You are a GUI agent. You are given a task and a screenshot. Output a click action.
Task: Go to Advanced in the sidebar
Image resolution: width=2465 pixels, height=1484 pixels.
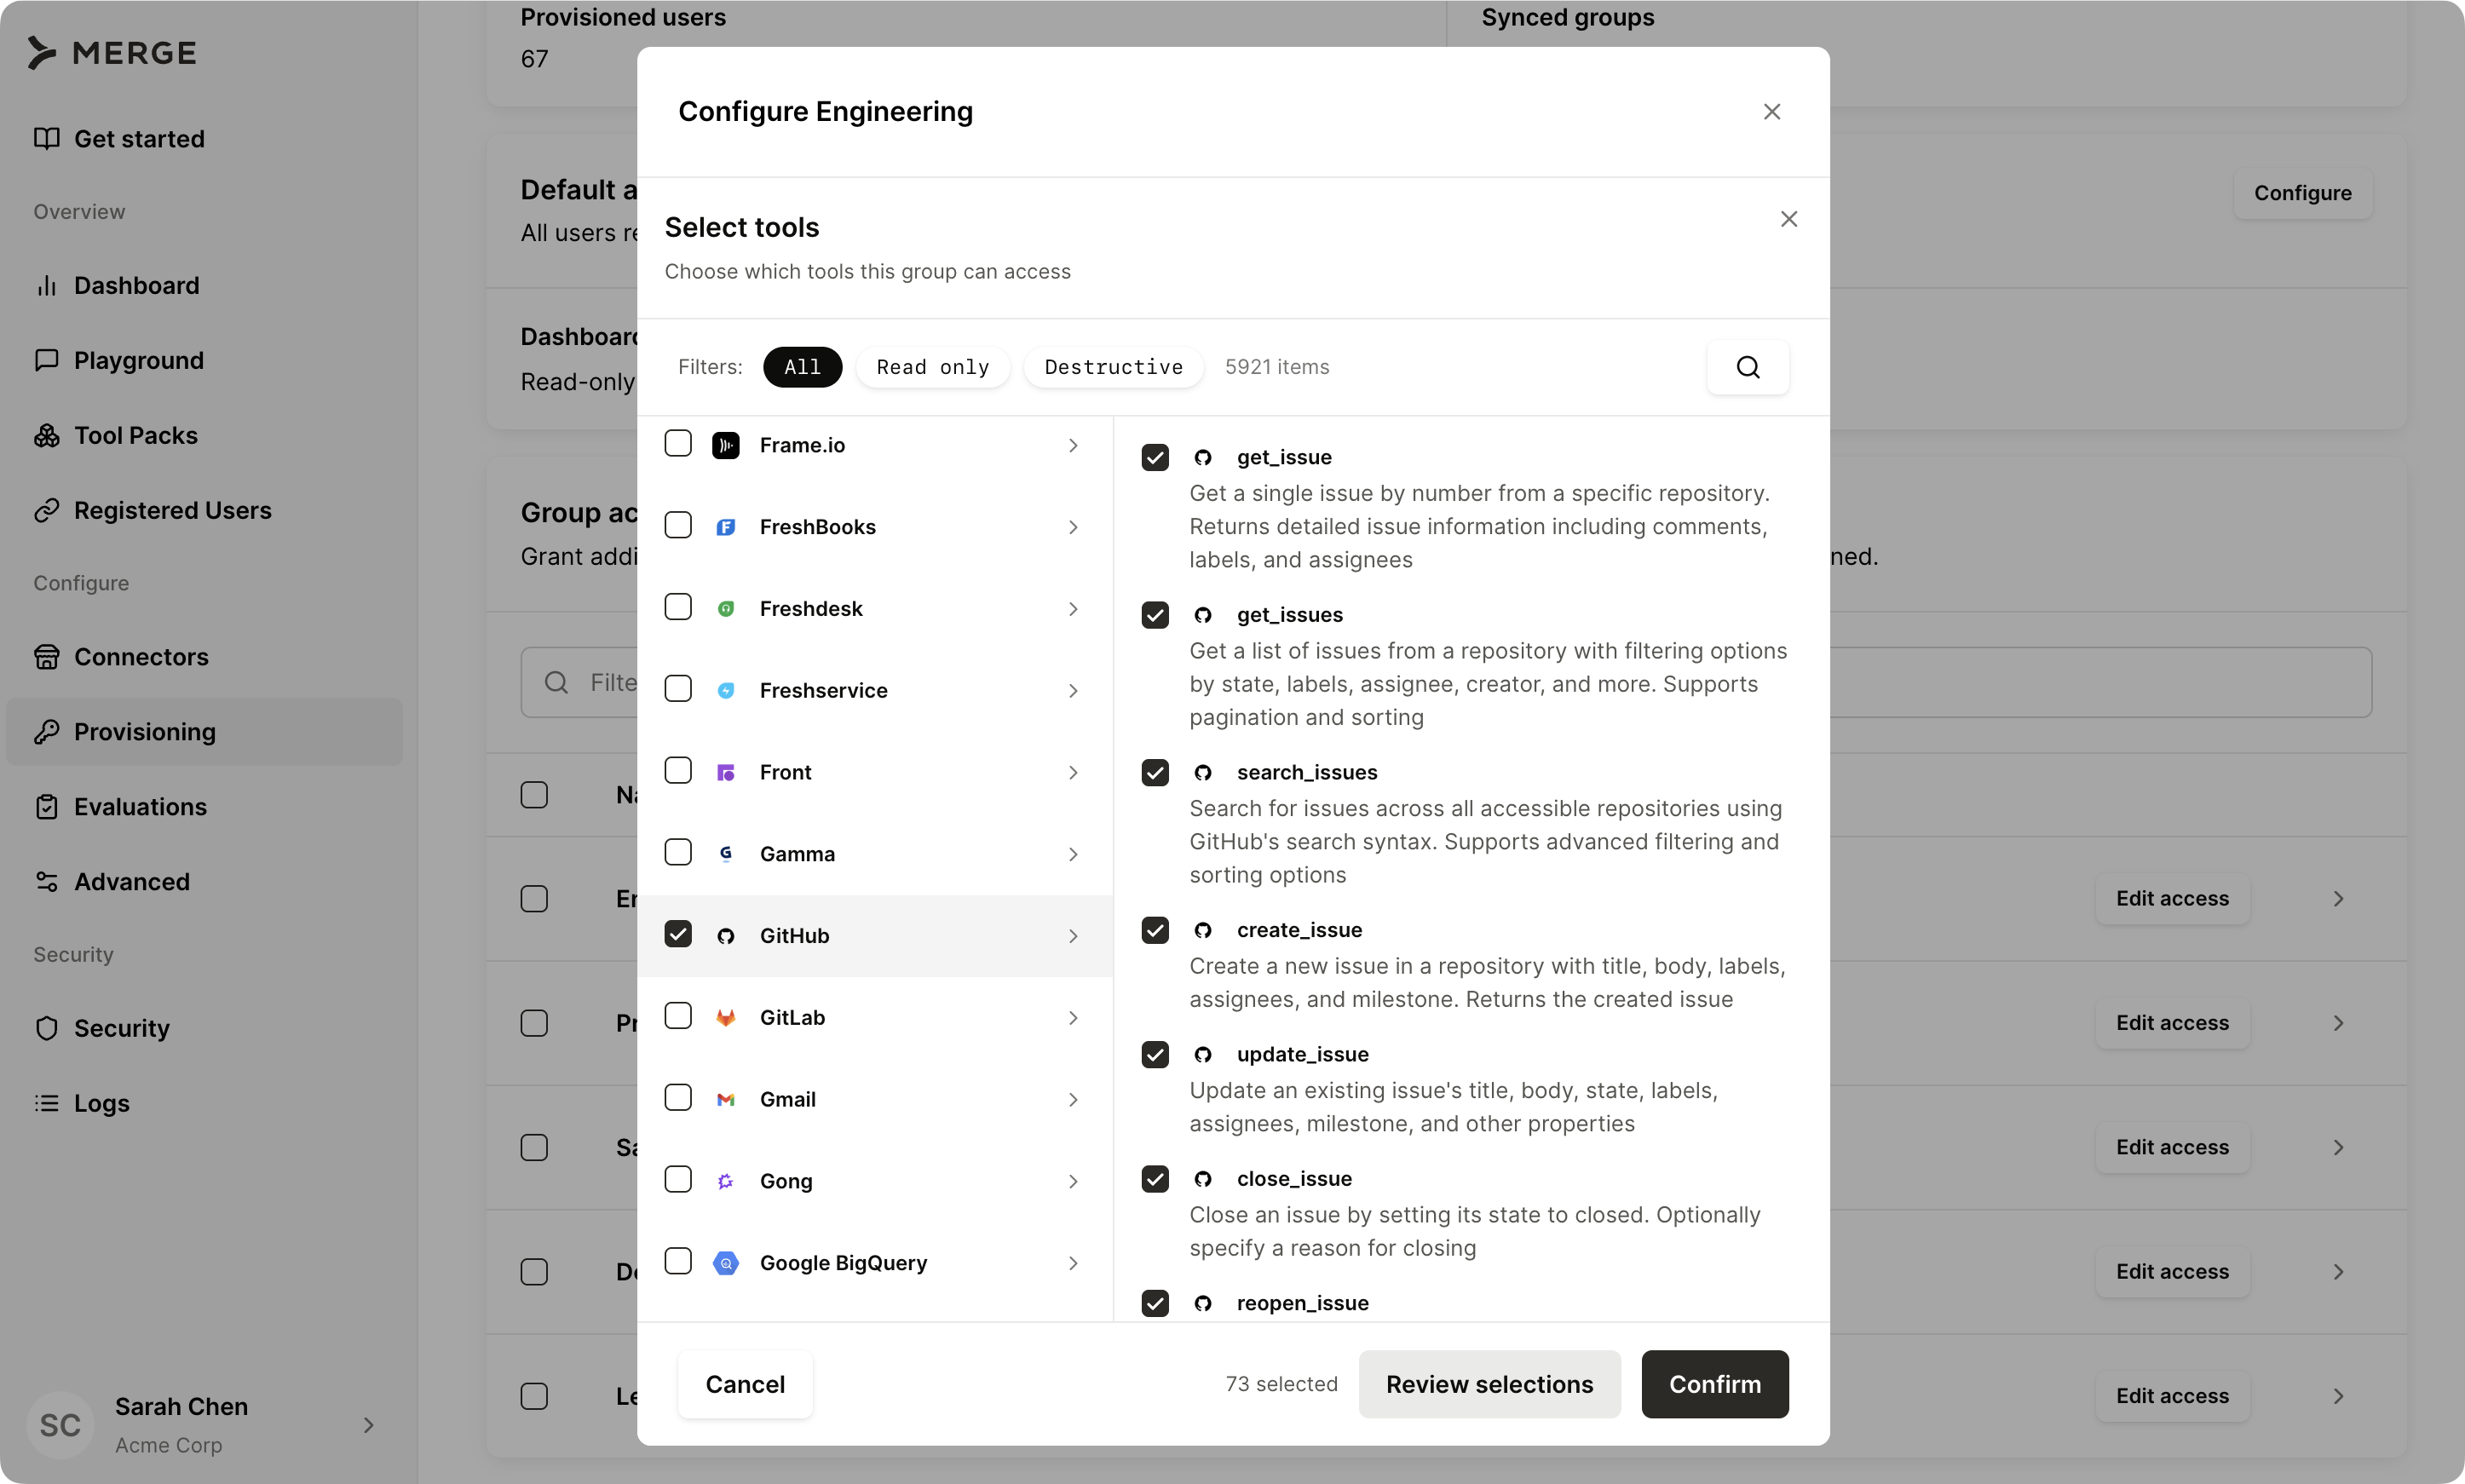tap(204, 882)
